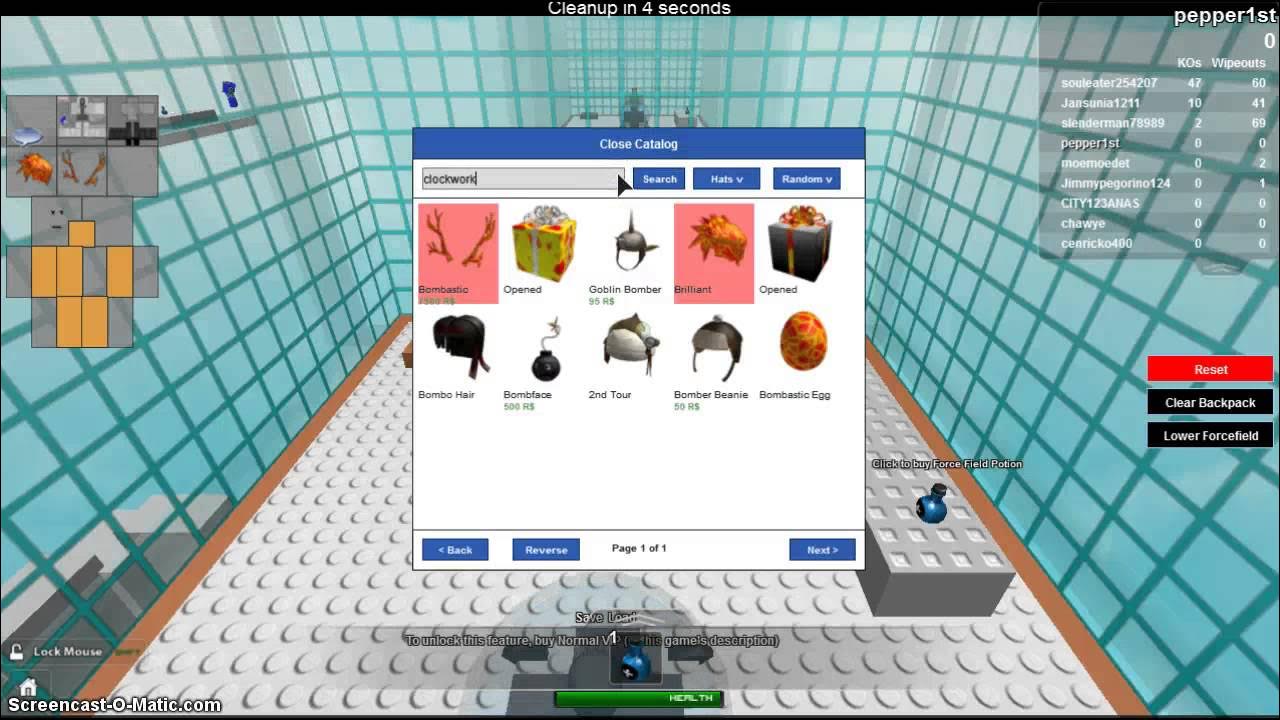Select cenricko400 in the player list

click(x=1096, y=243)
